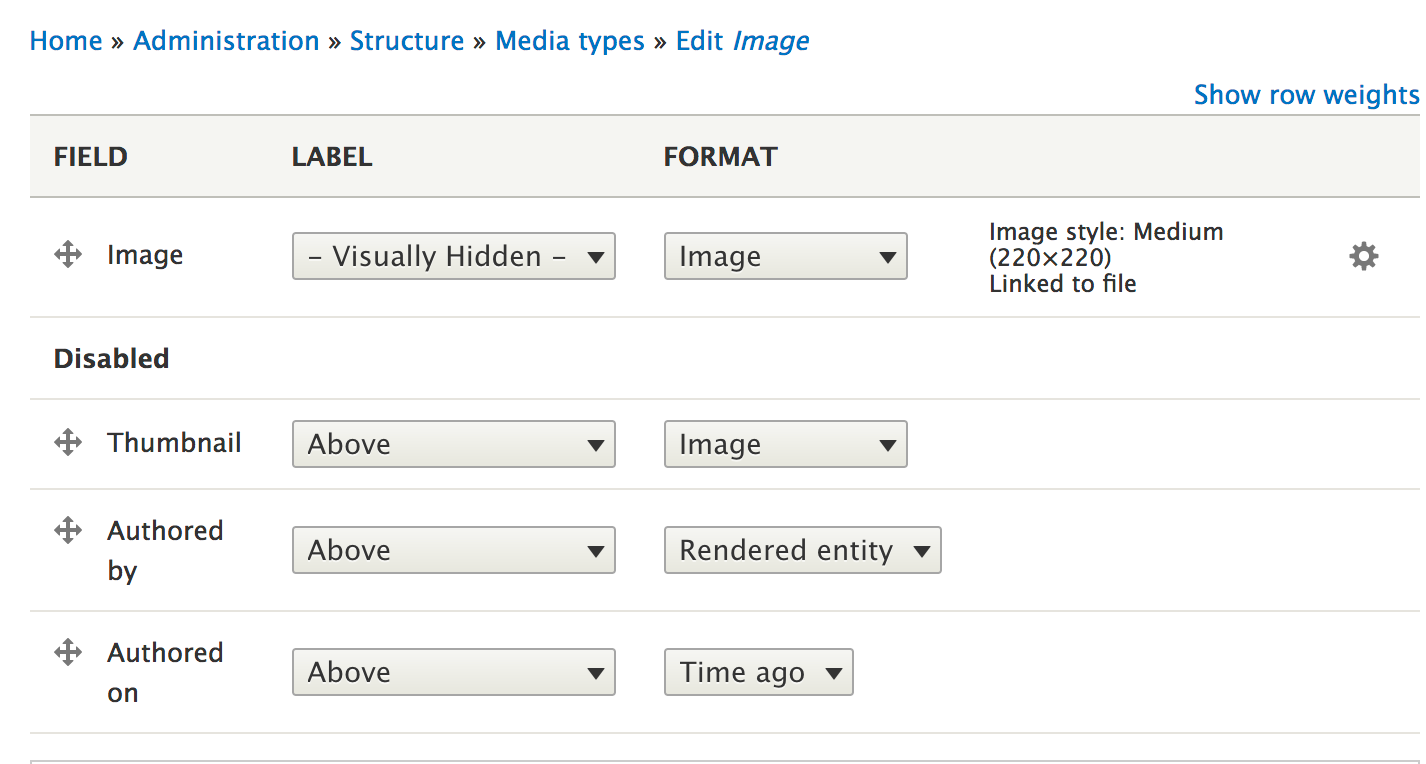Click the drag handle next to Authored on
This screenshot has height=764, width=1426.
pyautogui.click(x=67, y=651)
